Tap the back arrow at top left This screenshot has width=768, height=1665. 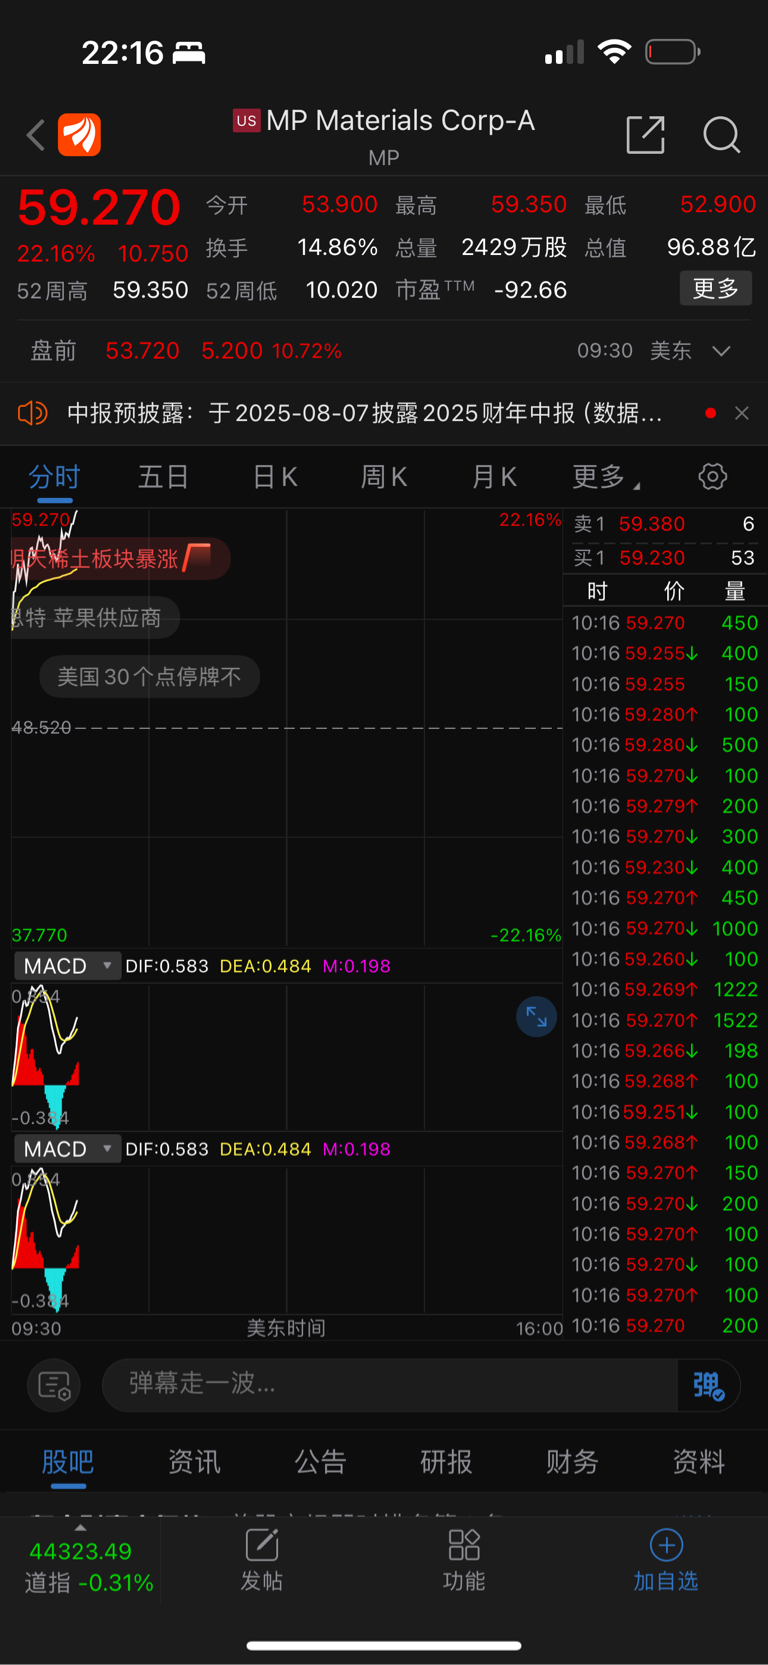36,135
